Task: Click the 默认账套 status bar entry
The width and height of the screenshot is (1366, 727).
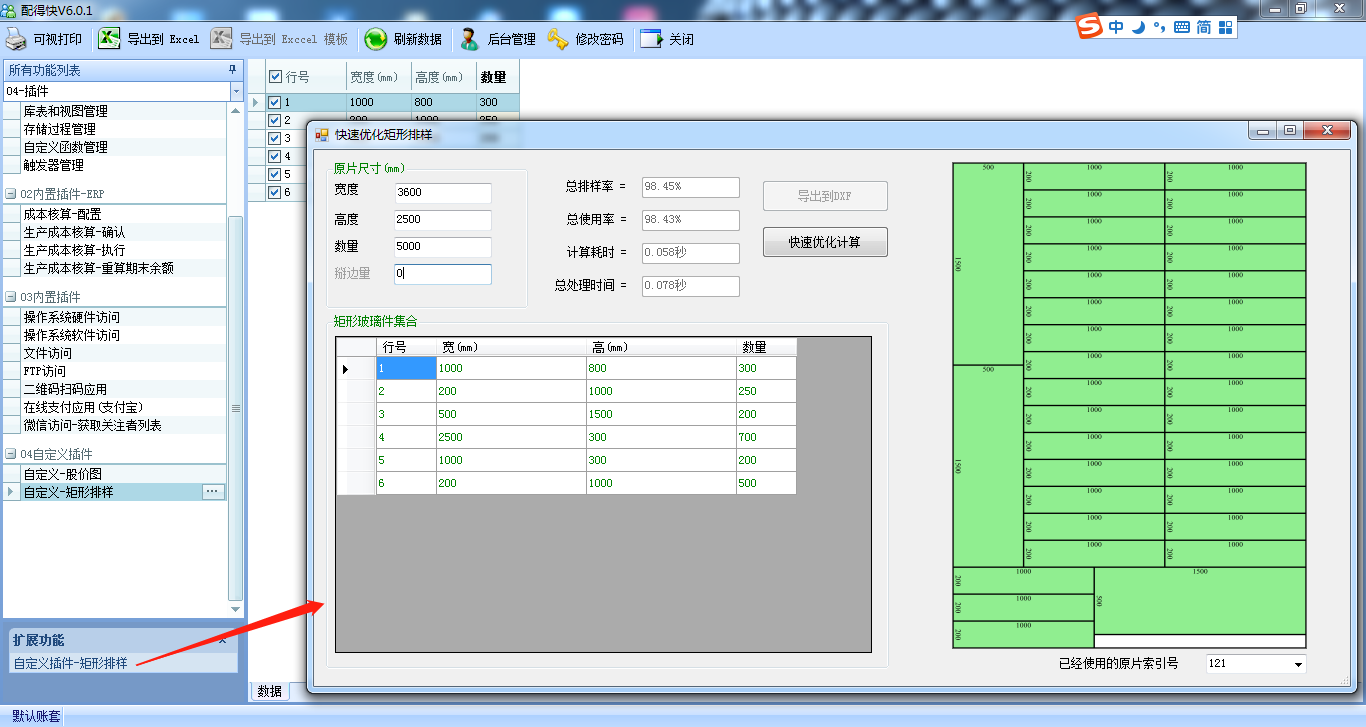Action: (37, 717)
